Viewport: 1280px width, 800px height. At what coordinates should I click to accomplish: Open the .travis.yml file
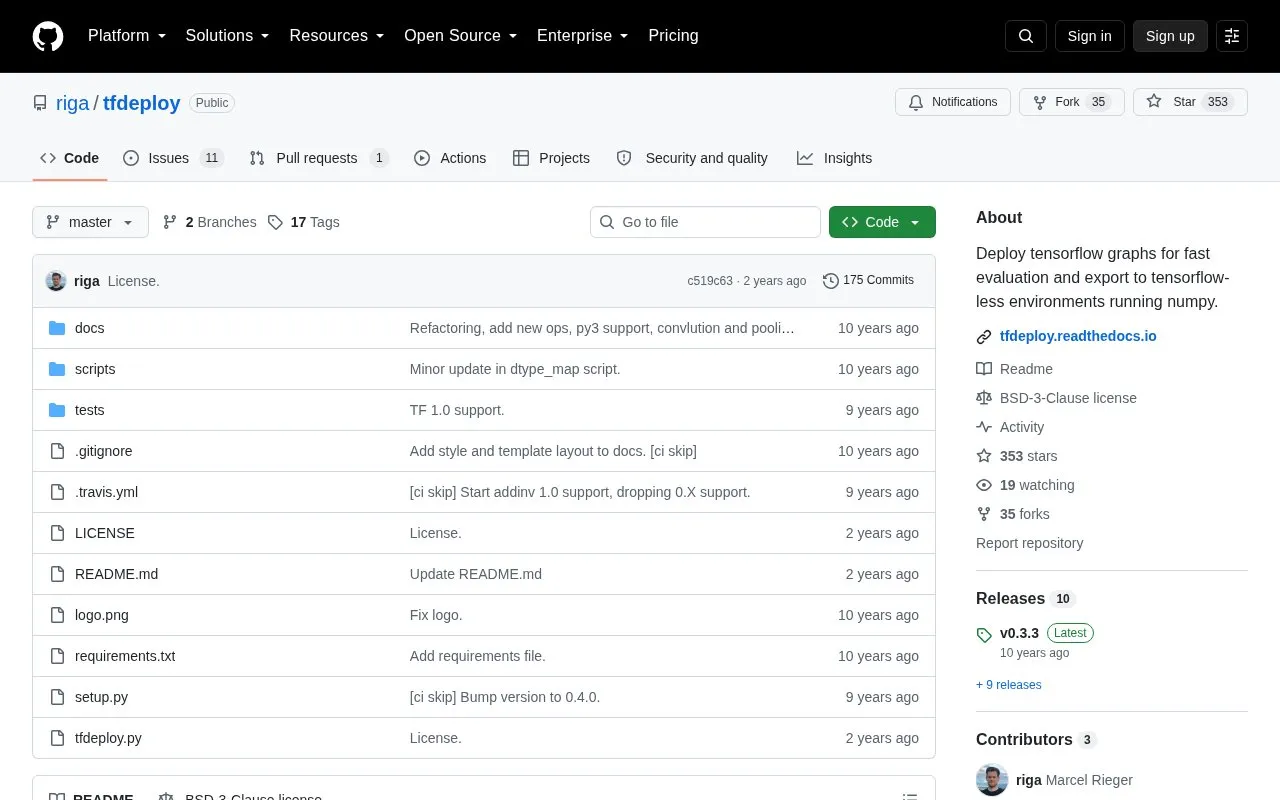pyautogui.click(x=106, y=492)
